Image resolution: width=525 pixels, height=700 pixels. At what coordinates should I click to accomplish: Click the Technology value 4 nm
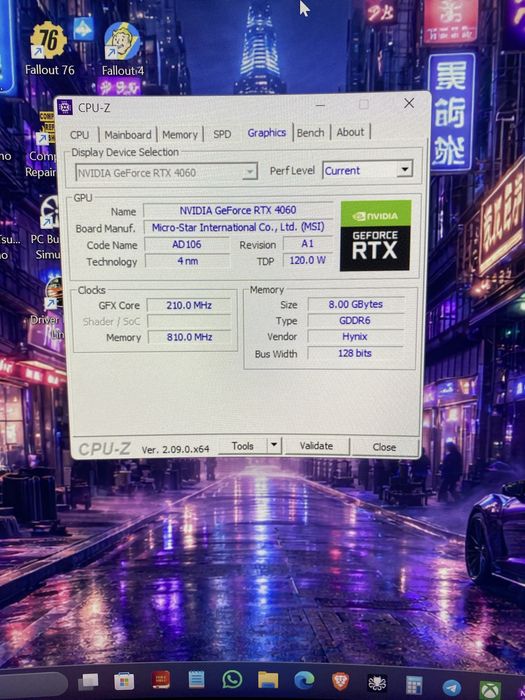188,261
